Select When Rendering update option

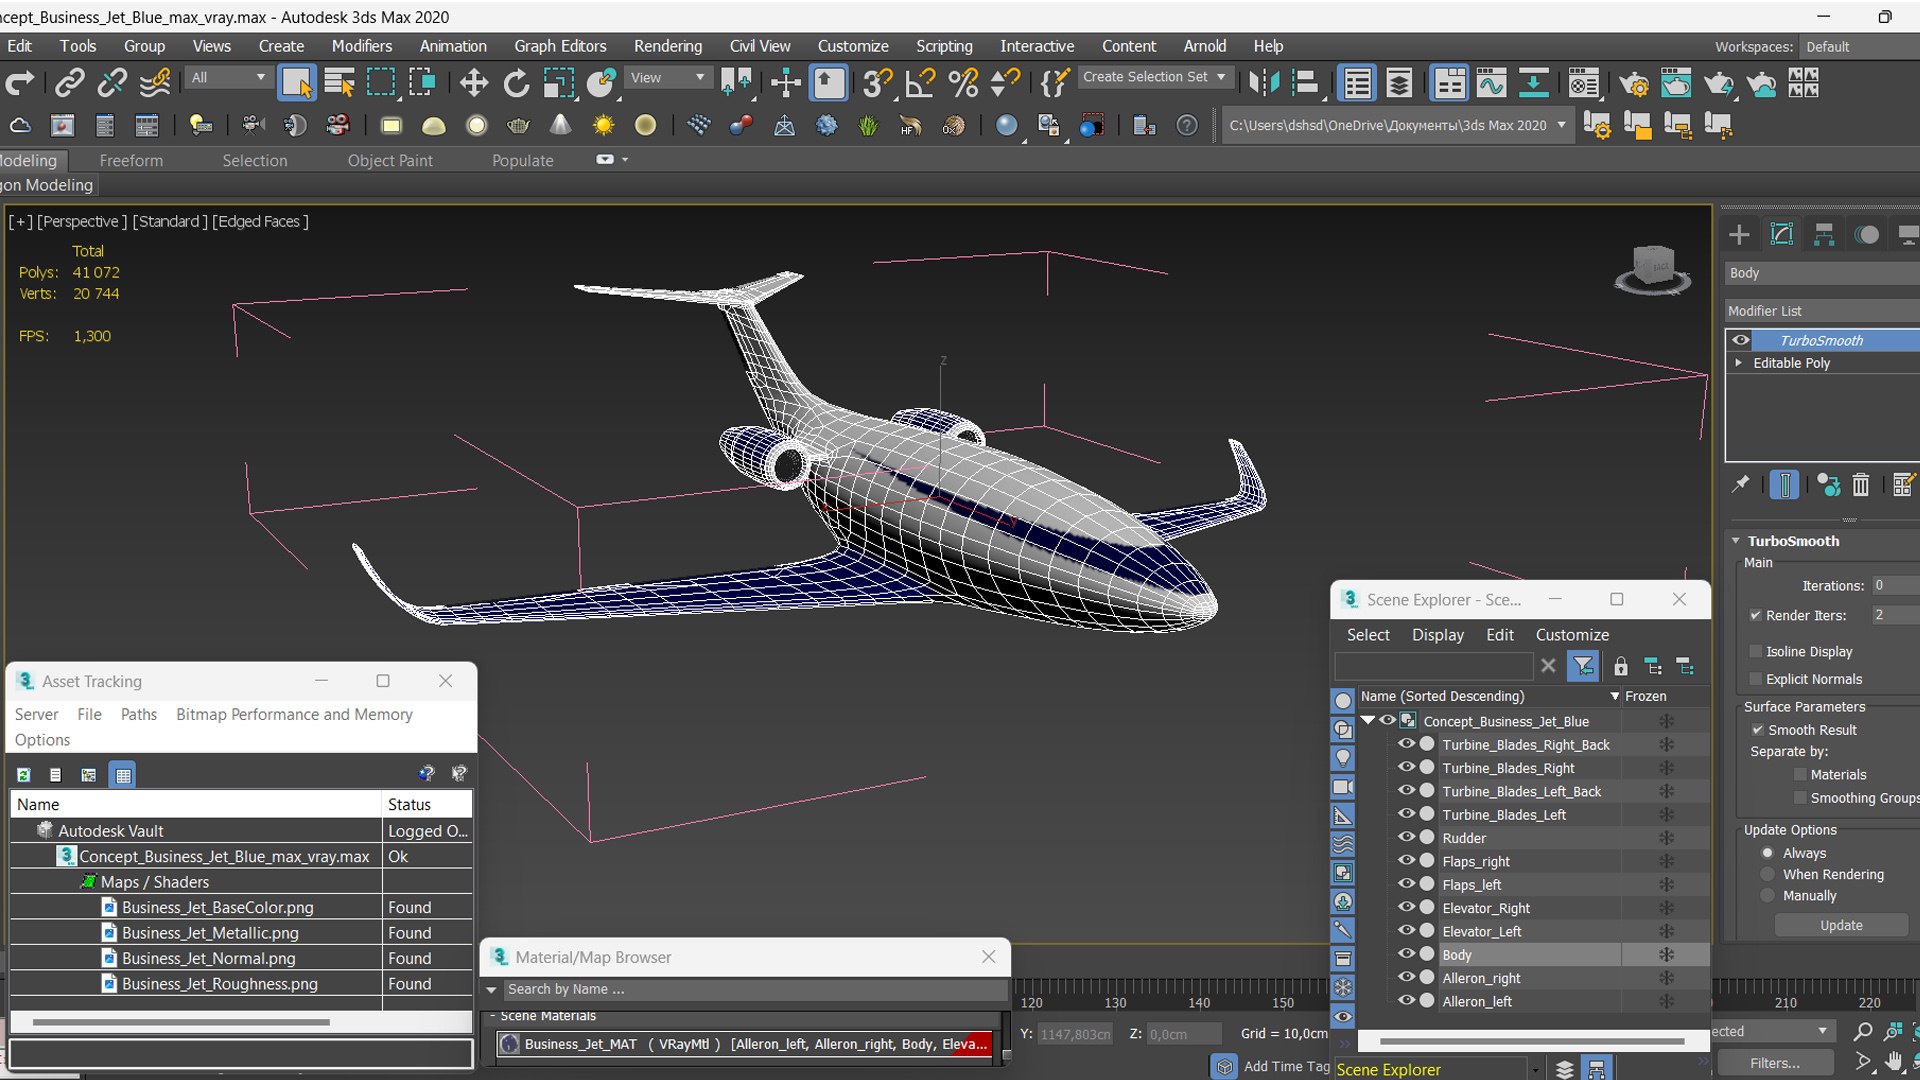[x=1768, y=874]
